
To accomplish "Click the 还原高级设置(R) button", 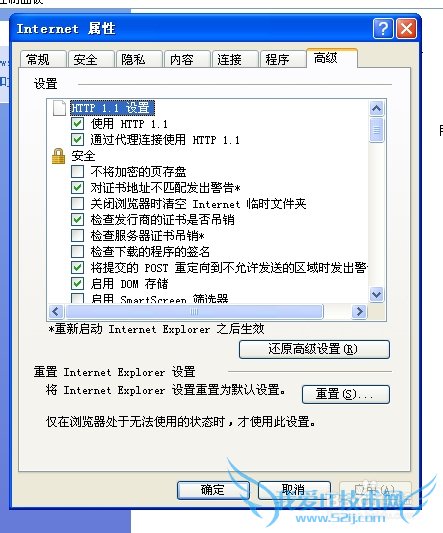I will [314, 349].
